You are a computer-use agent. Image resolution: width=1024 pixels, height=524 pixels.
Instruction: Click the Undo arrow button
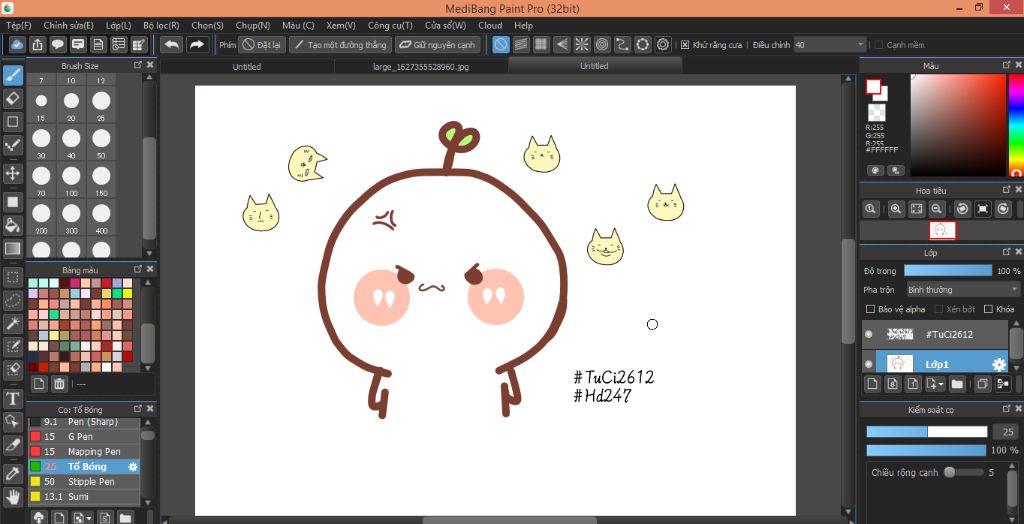click(172, 44)
